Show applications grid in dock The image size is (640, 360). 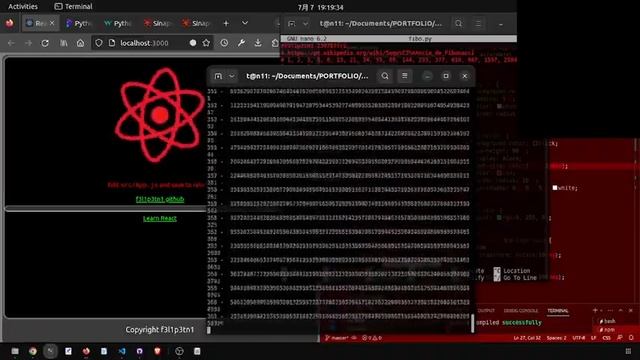click(x=628, y=351)
